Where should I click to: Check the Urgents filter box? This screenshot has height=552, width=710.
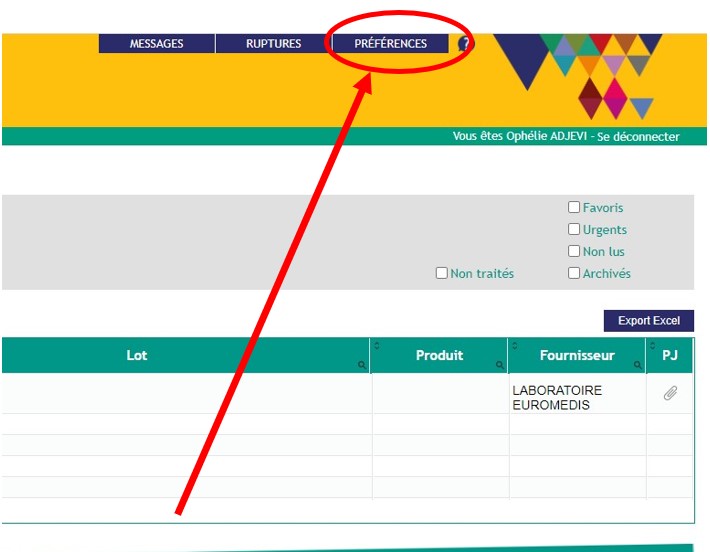[574, 230]
